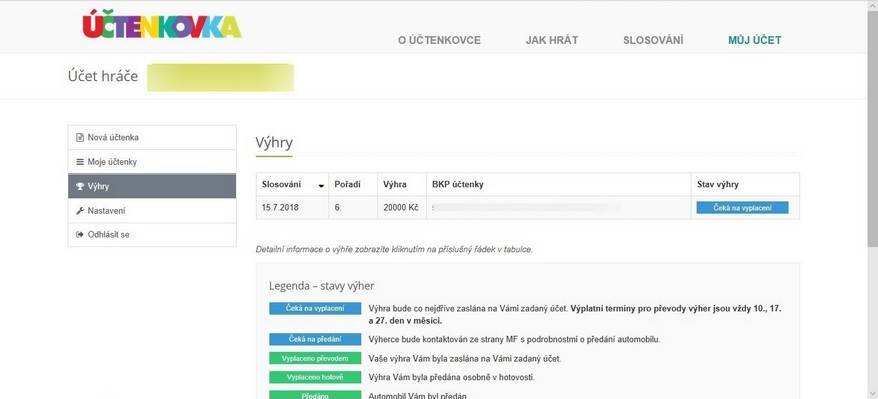This screenshot has width=878, height=399.
Task: Select Výhry in the sidebar
Action: (x=152, y=186)
